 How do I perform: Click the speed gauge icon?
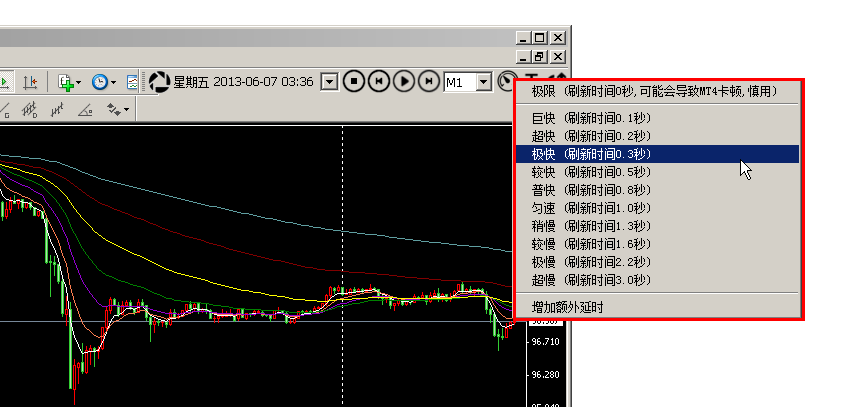[508, 82]
